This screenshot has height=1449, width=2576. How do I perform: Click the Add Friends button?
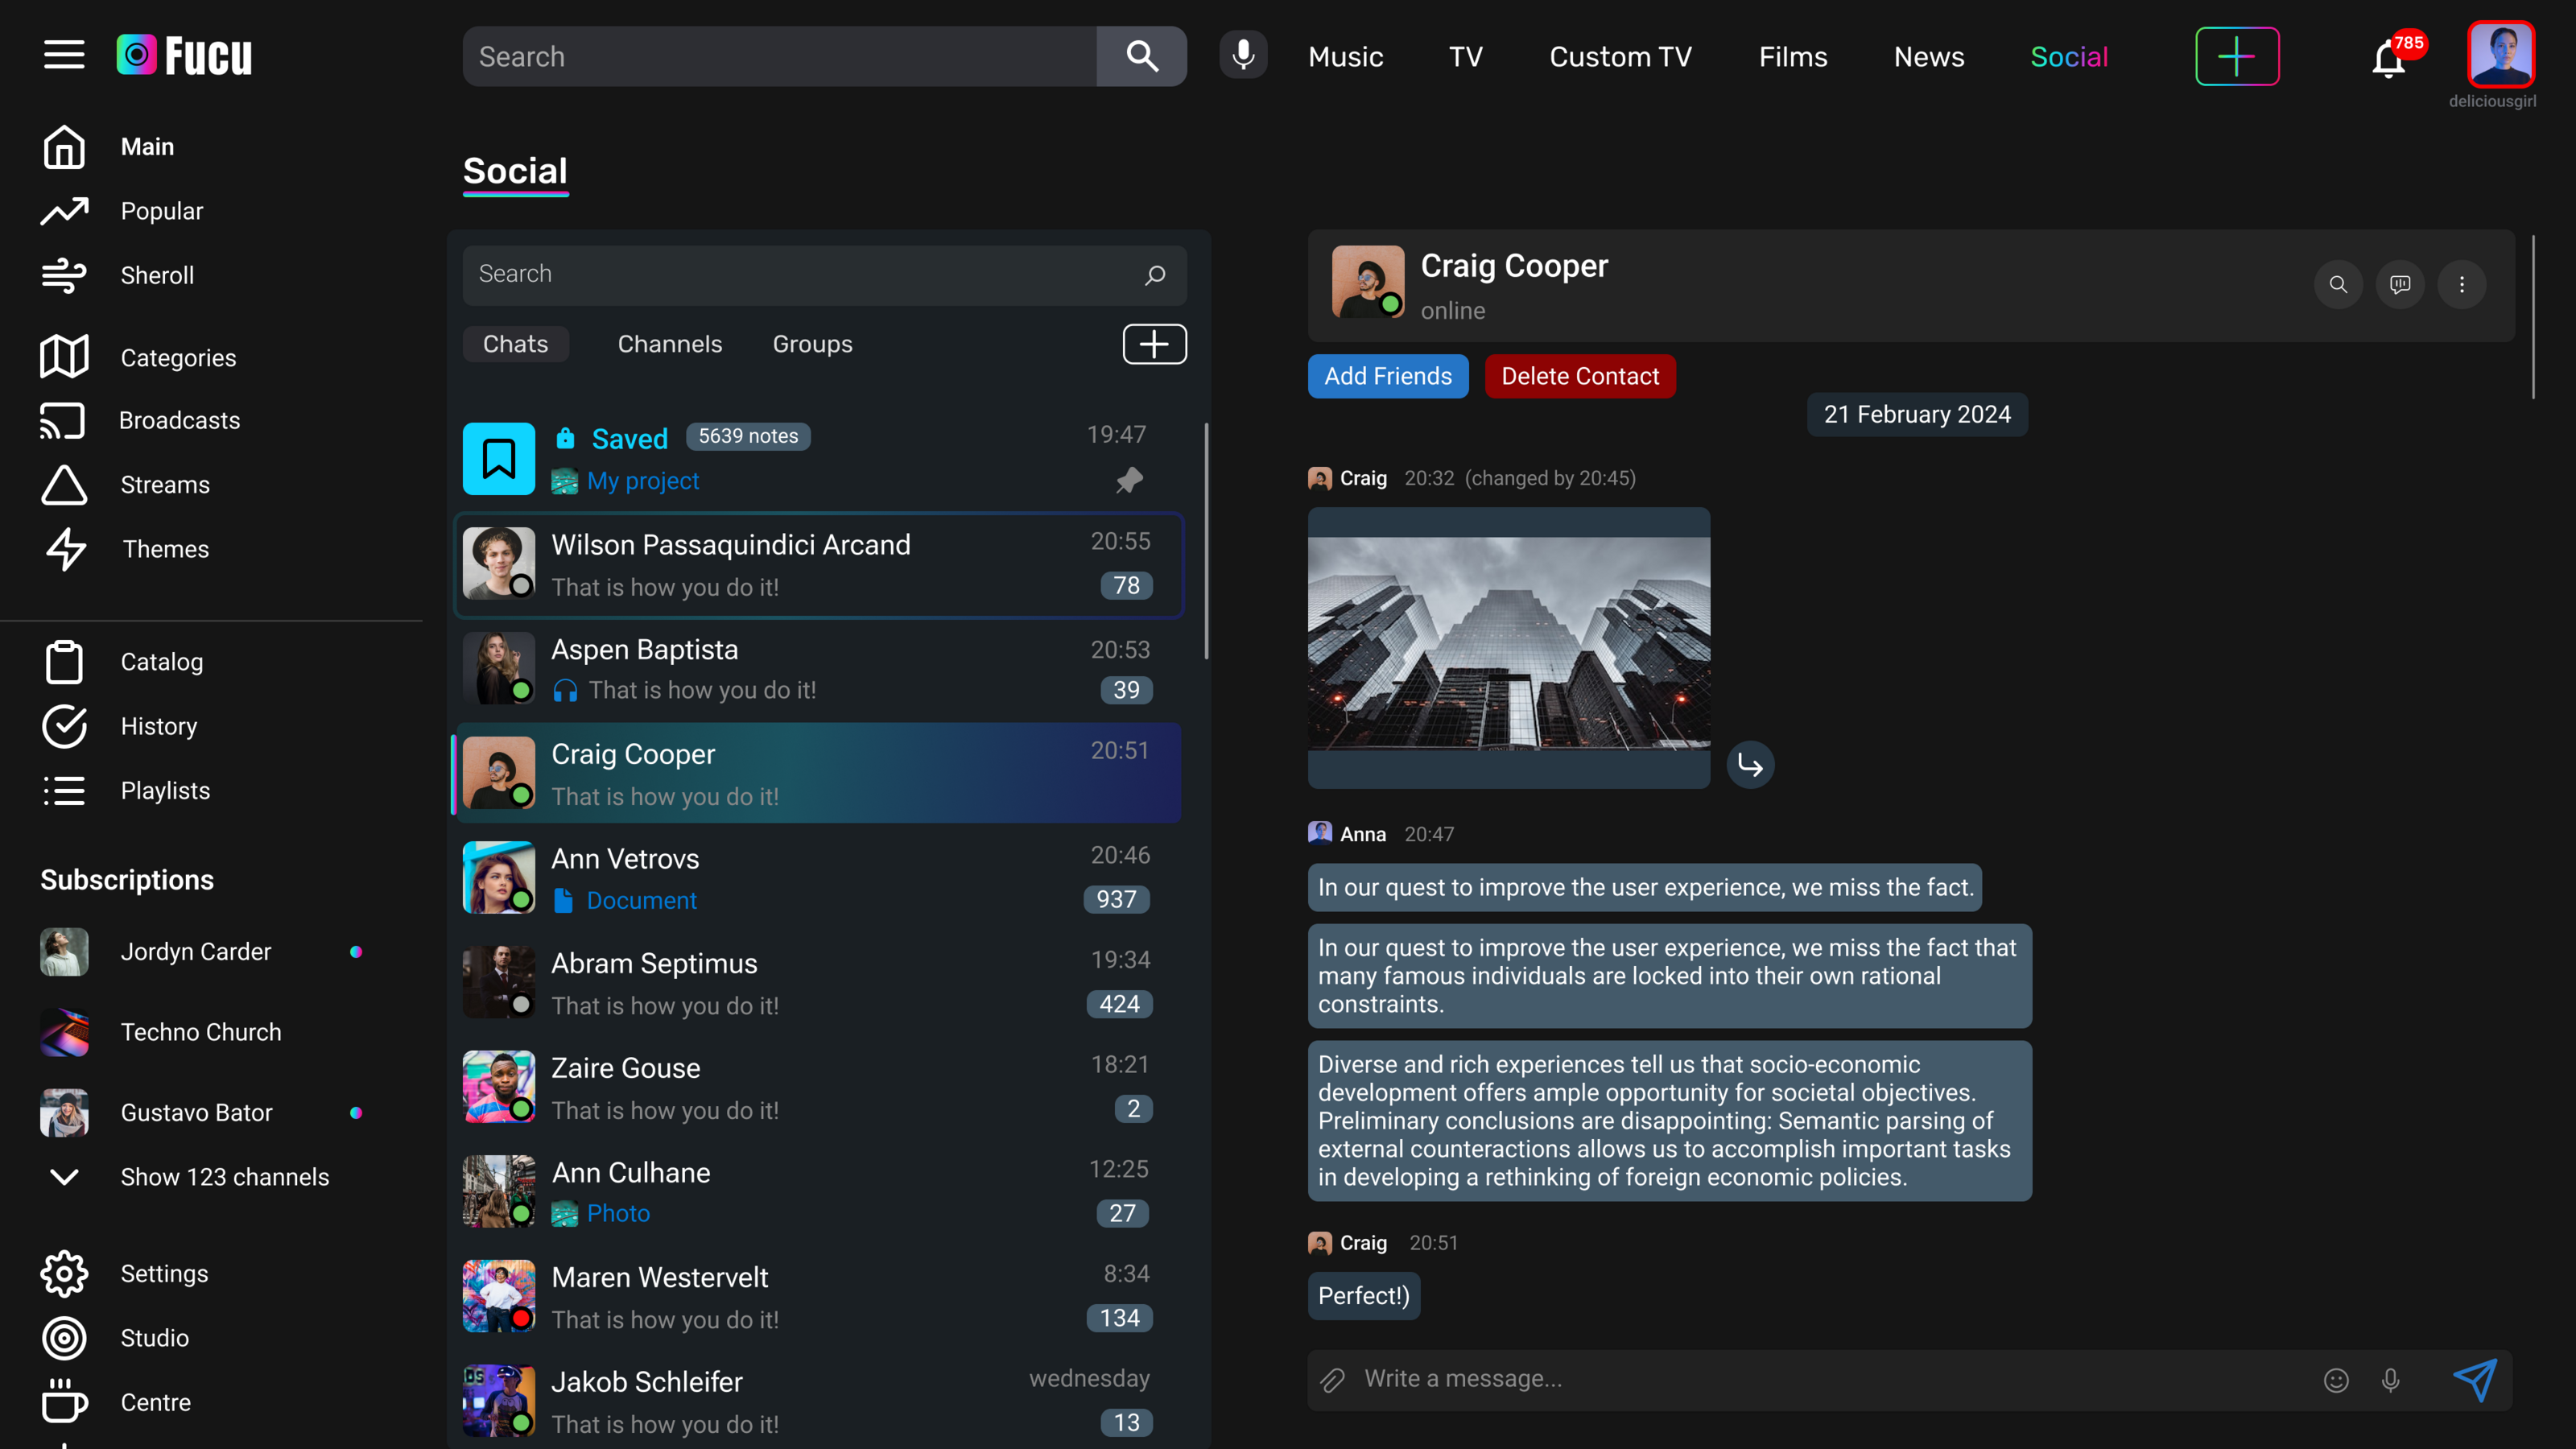[1387, 376]
